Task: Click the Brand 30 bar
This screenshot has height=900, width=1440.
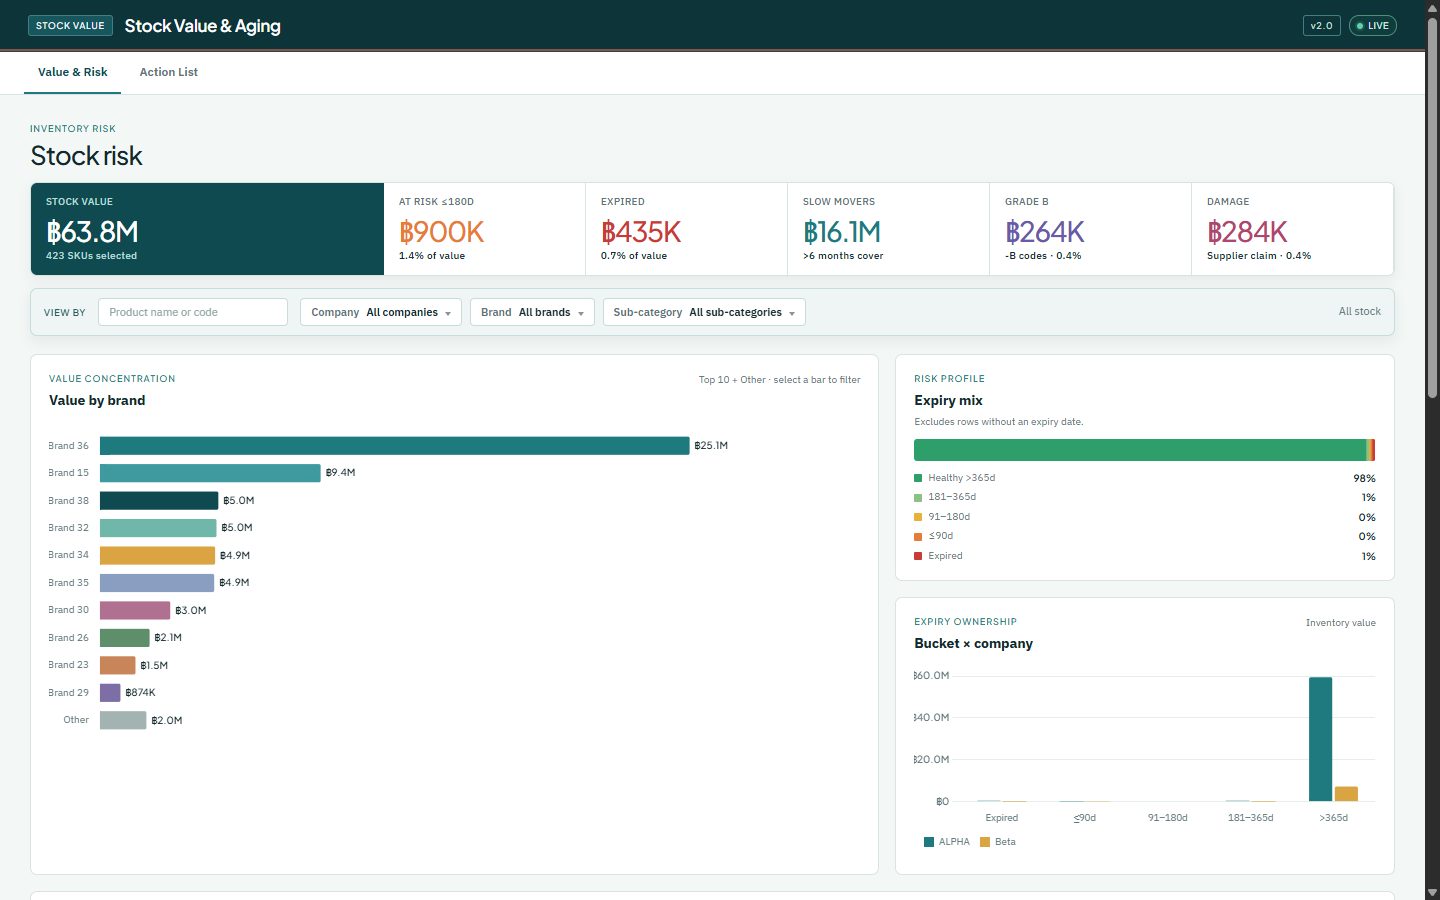Action: coord(135,610)
